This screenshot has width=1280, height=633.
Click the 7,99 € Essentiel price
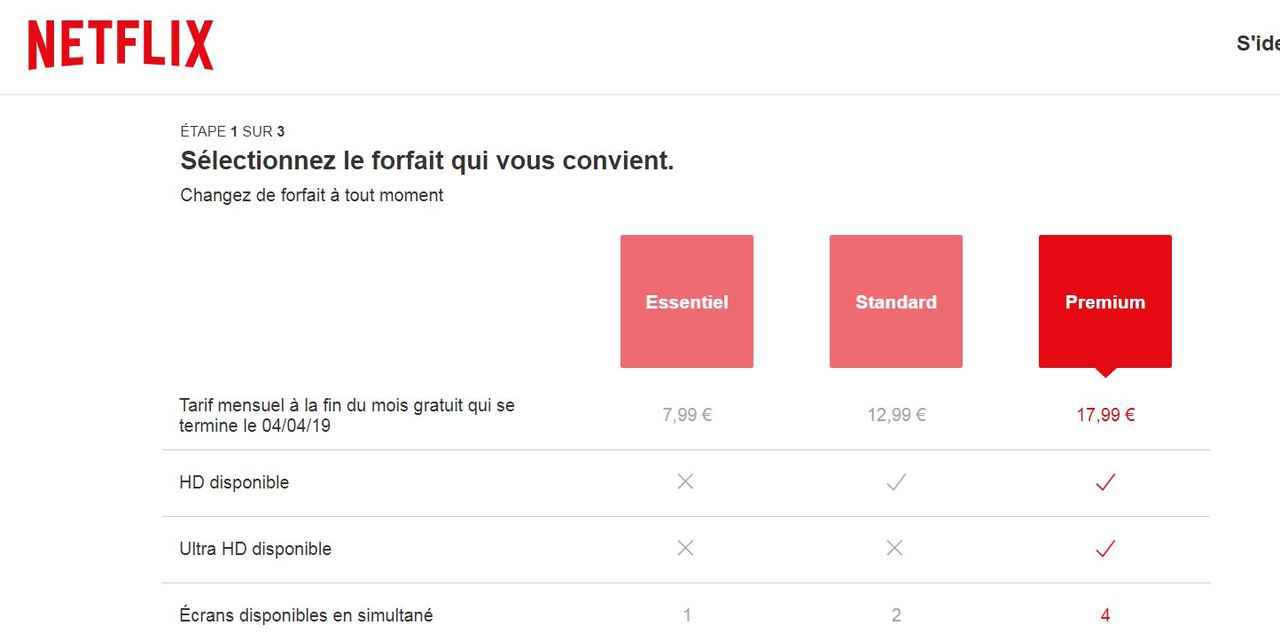coord(687,415)
